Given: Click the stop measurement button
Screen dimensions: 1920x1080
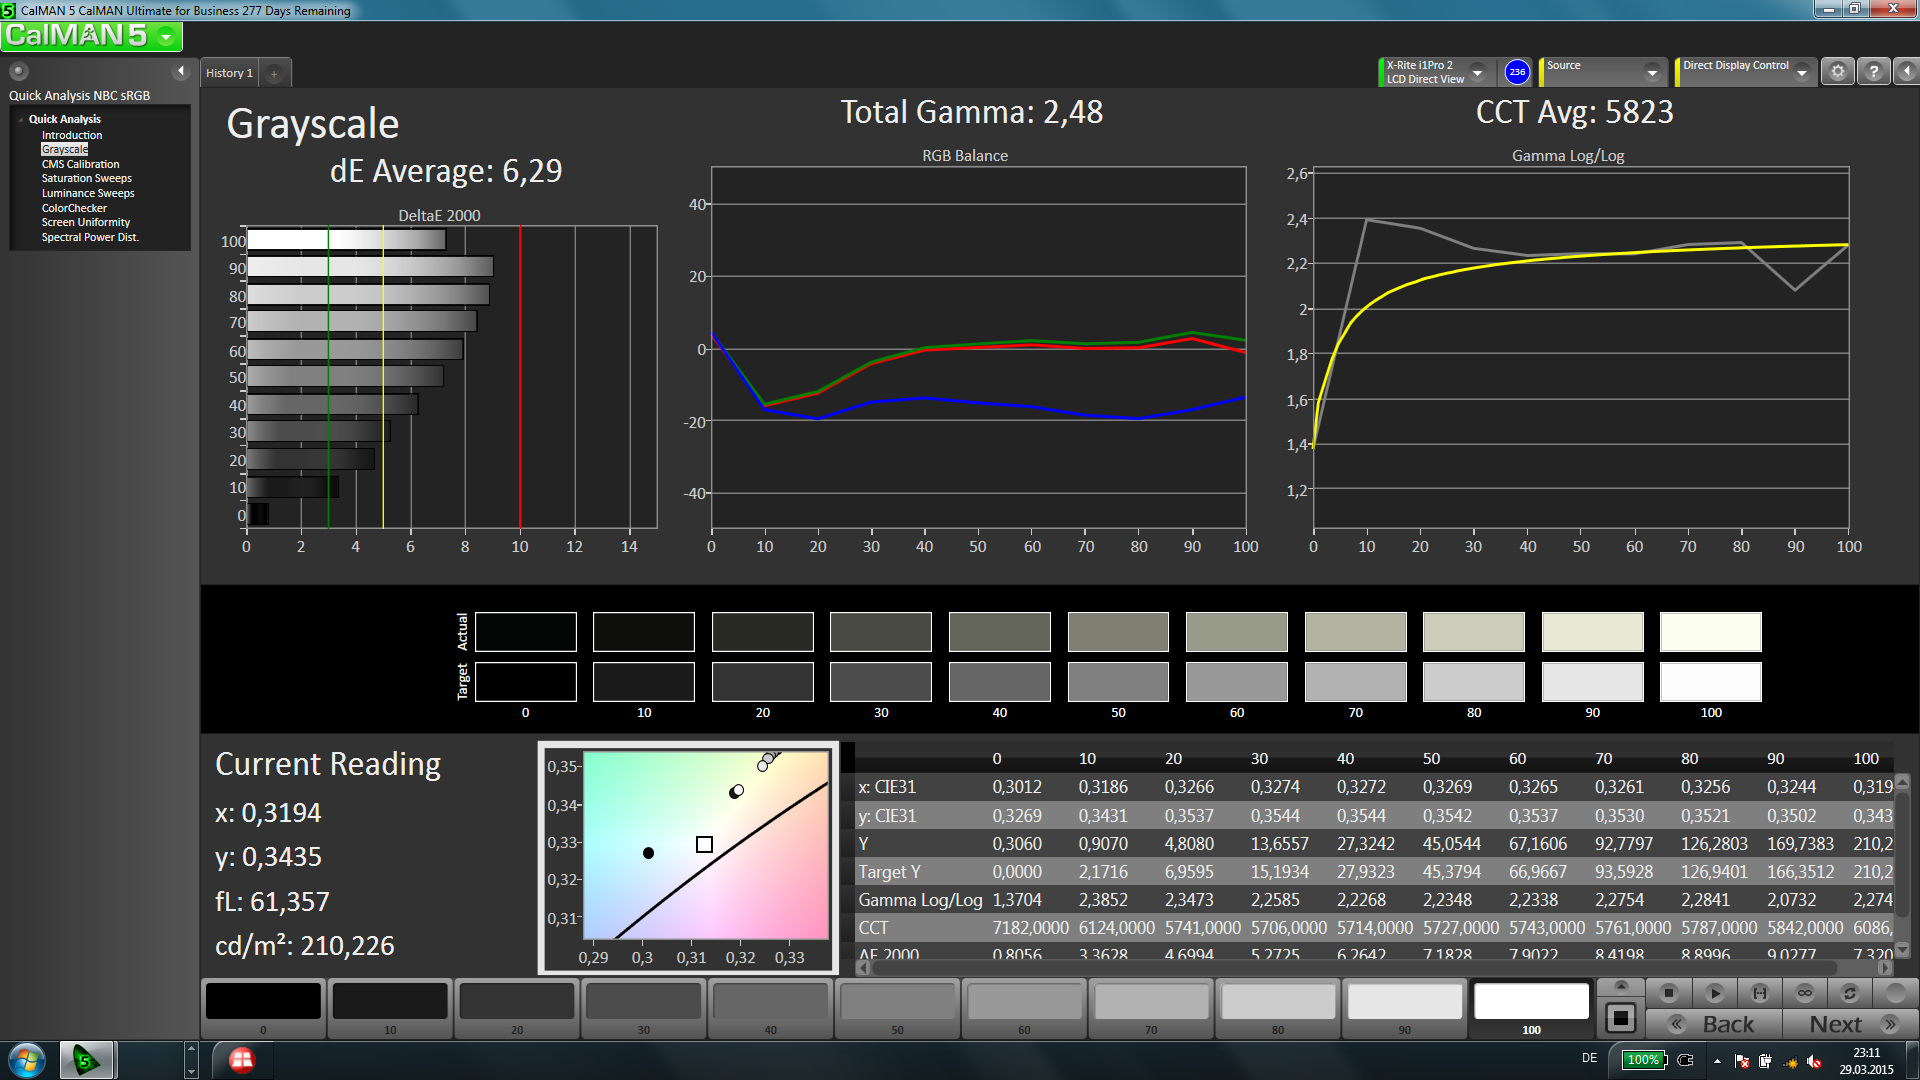Looking at the screenshot, I should click(x=1668, y=993).
